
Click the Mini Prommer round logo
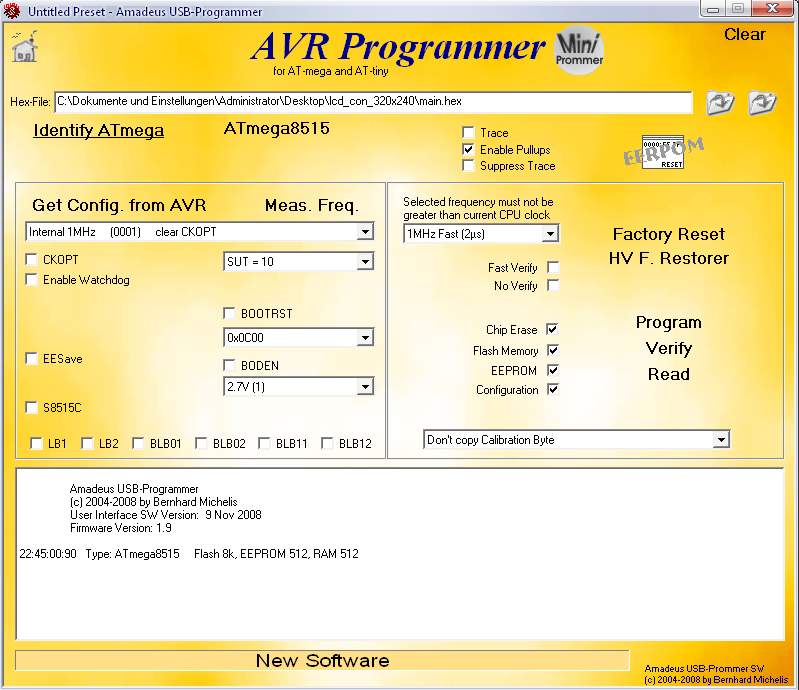click(x=579, y=50)
